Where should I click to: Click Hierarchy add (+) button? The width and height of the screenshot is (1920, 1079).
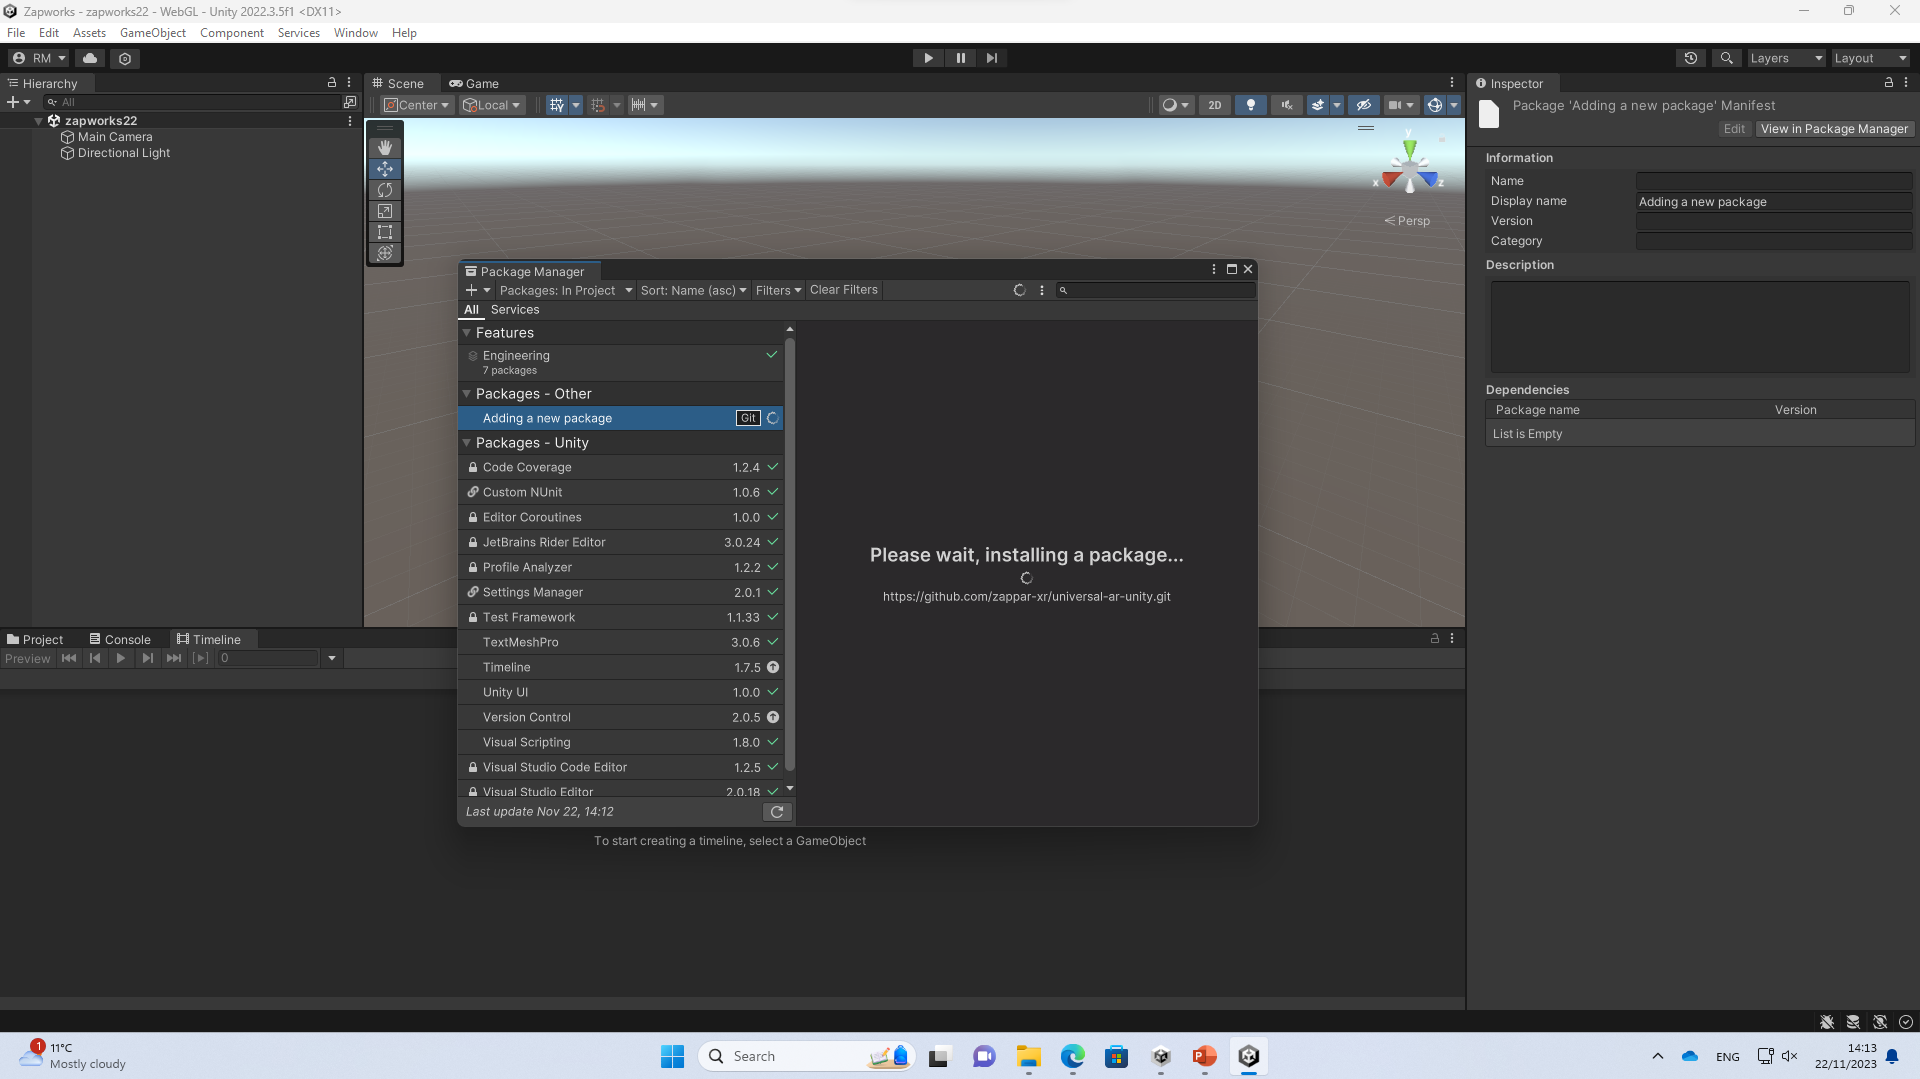click(18, 102)
